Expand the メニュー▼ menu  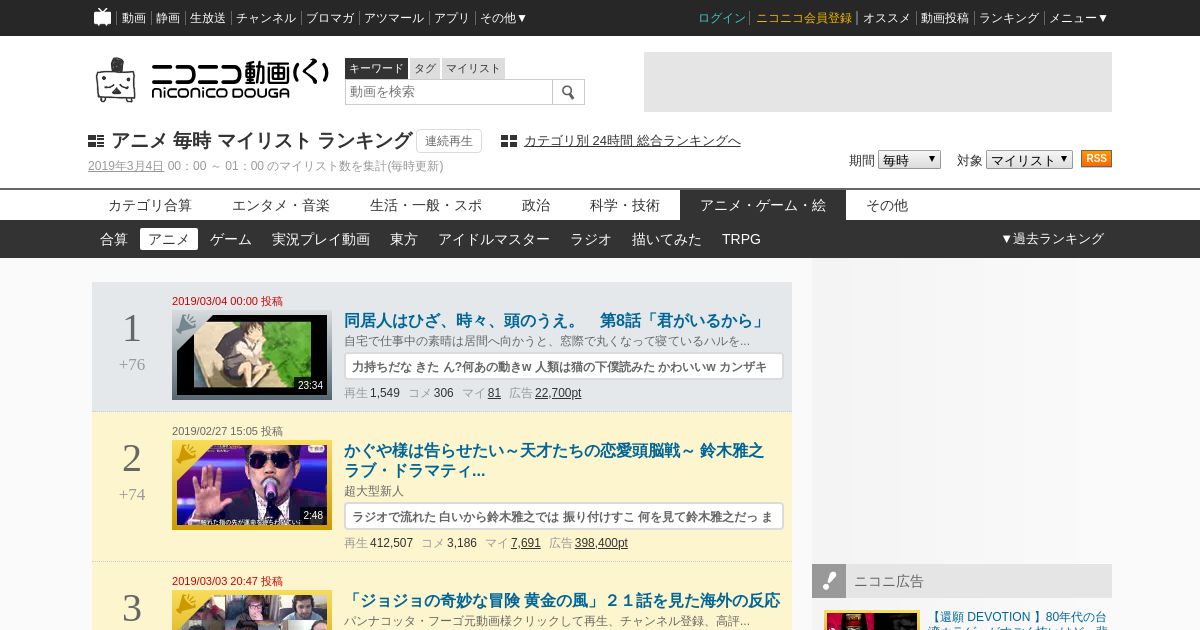(1078, 18)
